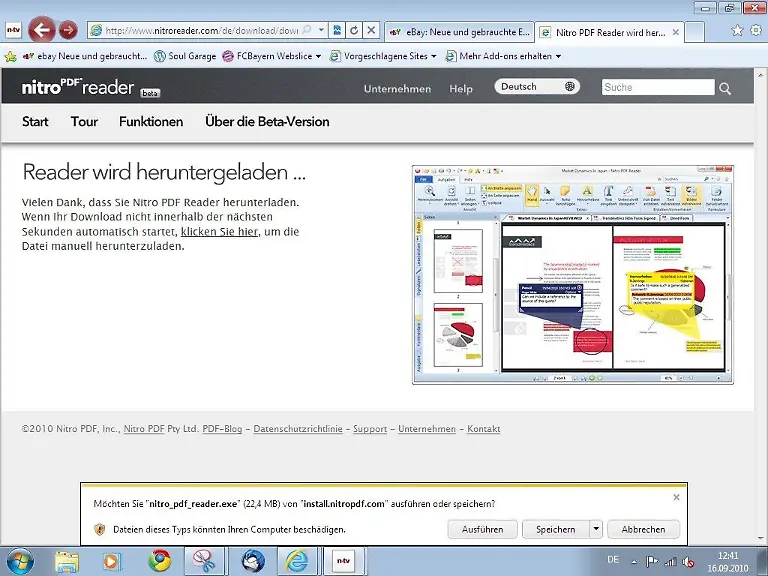Image resolution: width=768 pixels, height=576 pixels.
Task: Expand the FCBayern Webslice favorites dropdown
Action: tap(318, 56)
